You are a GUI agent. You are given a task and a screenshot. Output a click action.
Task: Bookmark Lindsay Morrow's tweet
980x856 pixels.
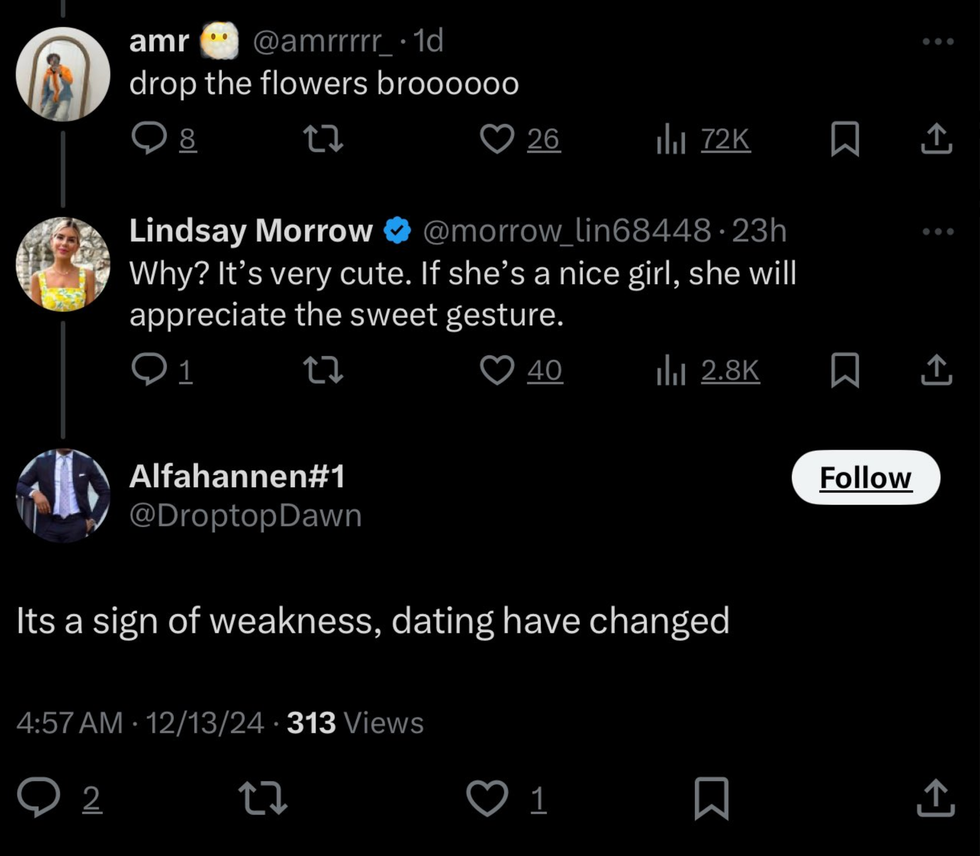(845, 371)
